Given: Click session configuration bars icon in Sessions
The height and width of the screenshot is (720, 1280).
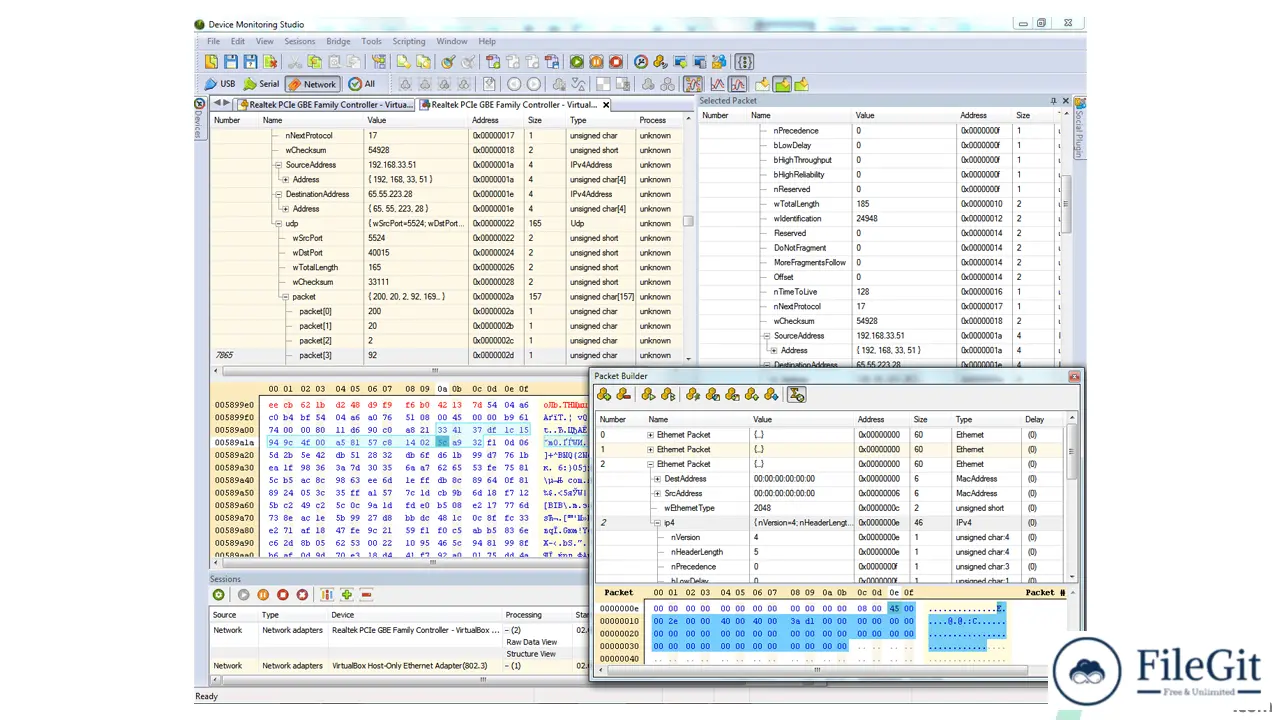Looking at the screenshot, I should [x=327, y=595].
